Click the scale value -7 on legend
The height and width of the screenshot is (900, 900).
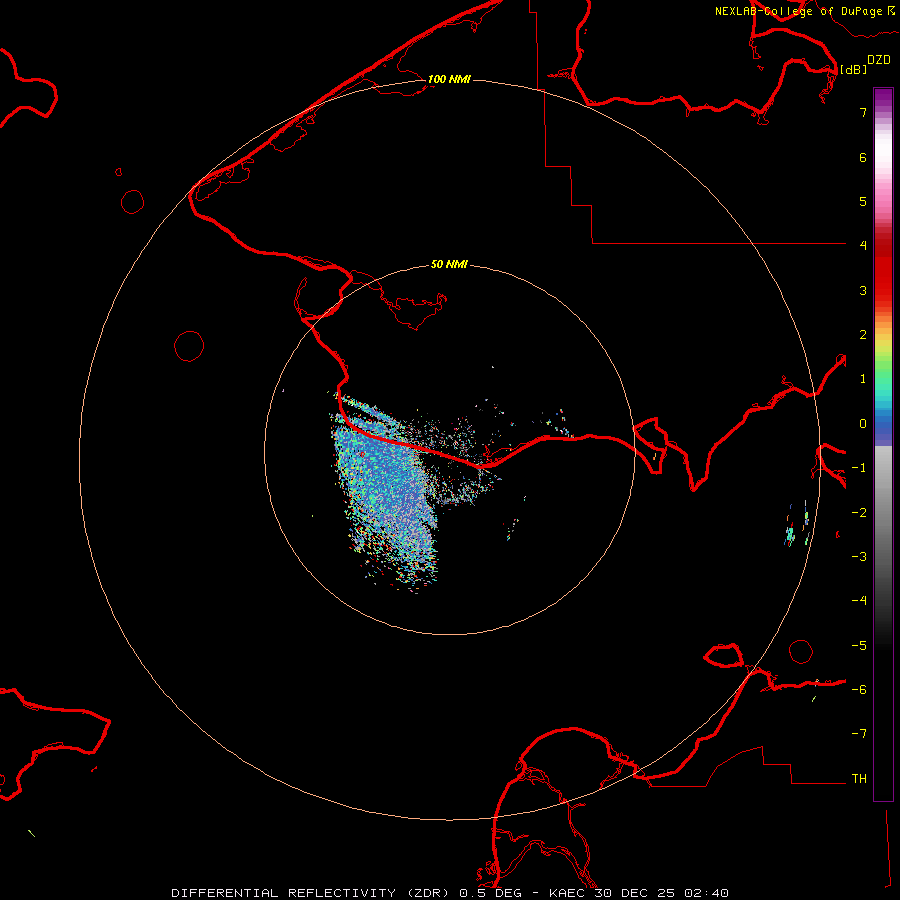click(x=859, y=734)
